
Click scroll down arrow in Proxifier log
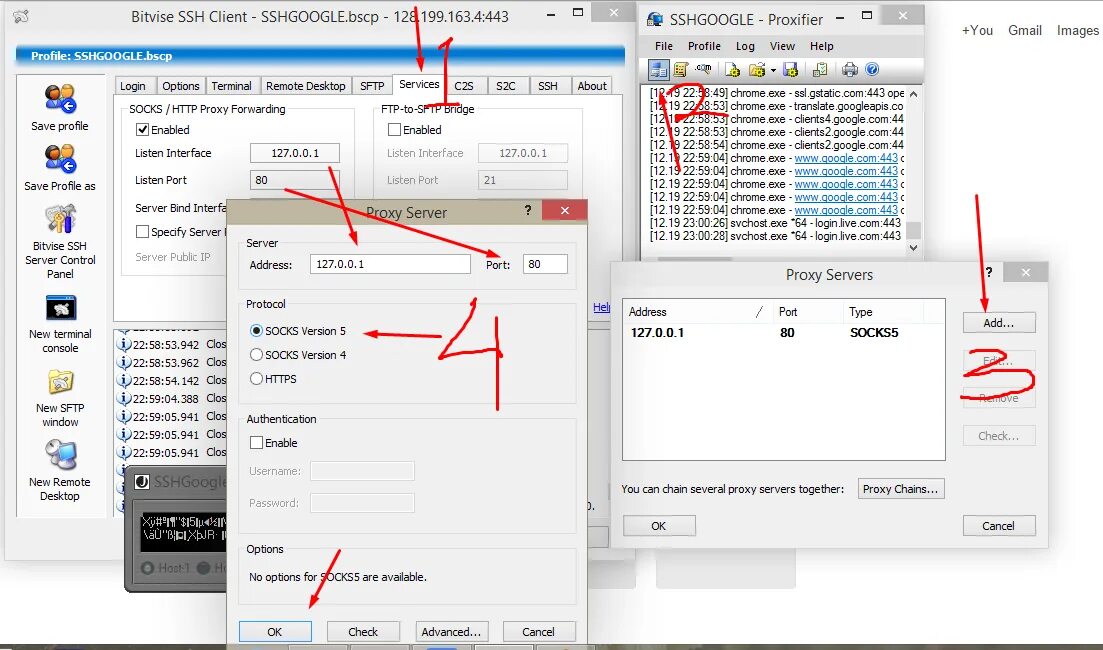pos(913,248)
